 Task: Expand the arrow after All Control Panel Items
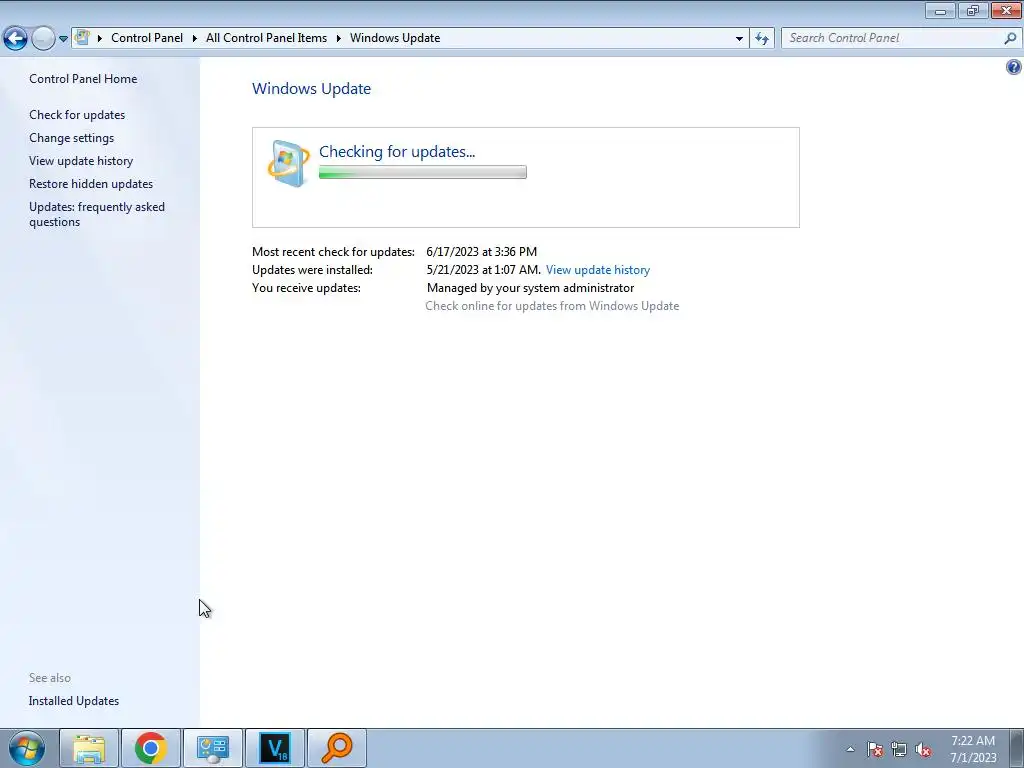(x=339, y=39)
